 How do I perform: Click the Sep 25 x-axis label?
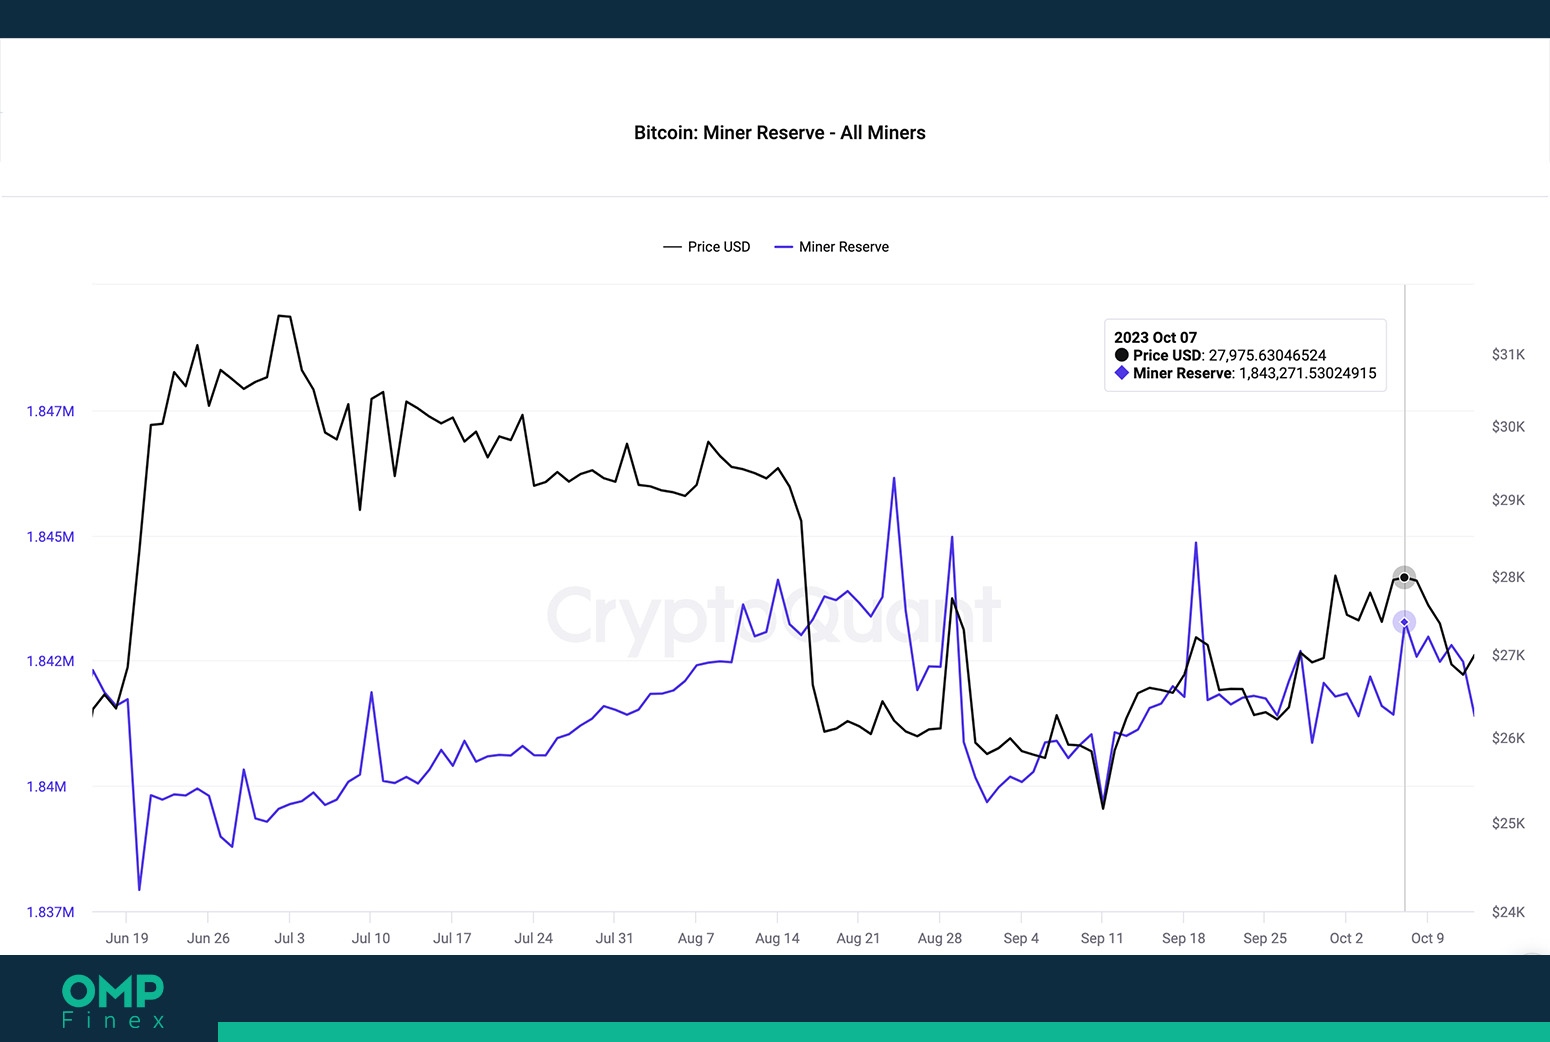coord(1265,938)
